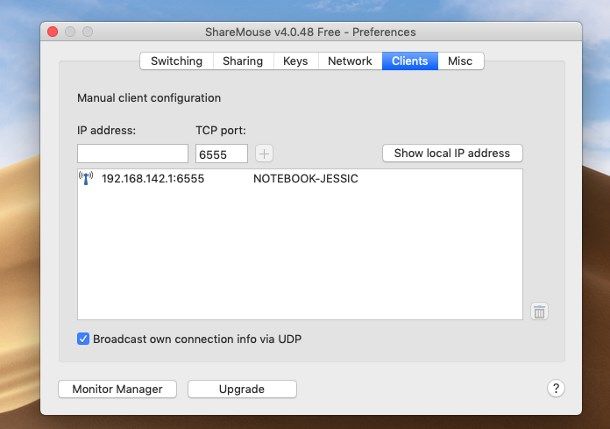610x429 pixels.
Task: Click the Upgrade button
Action: pyautogui.click(x=242, y=389)
